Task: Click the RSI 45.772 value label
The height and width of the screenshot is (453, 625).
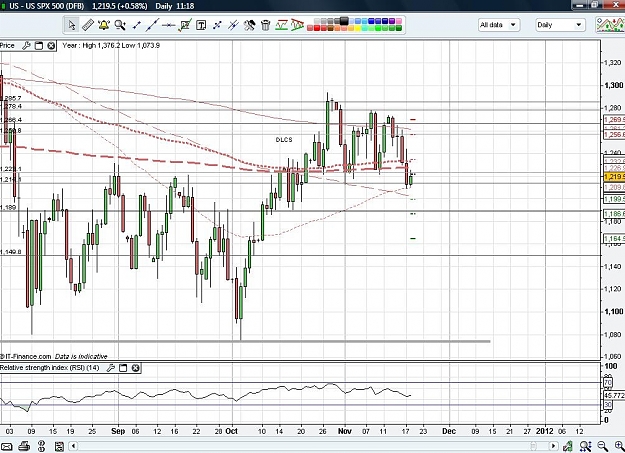Action: [x=614, y=395]
